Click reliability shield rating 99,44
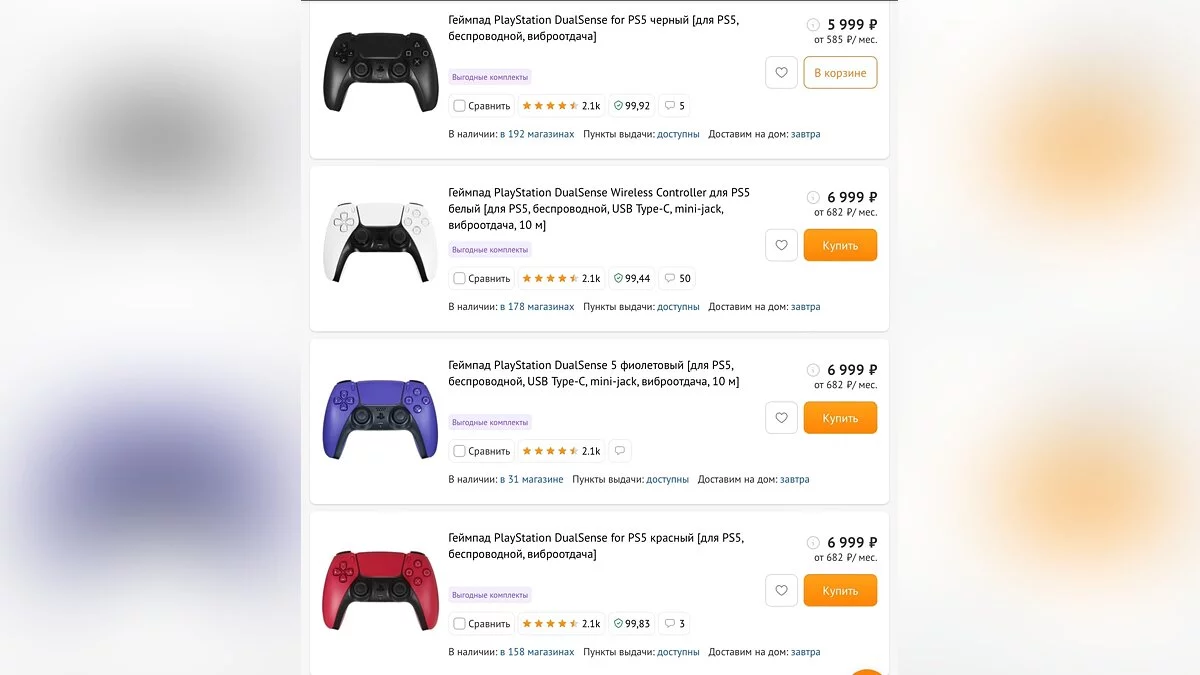 pos(632,278)
